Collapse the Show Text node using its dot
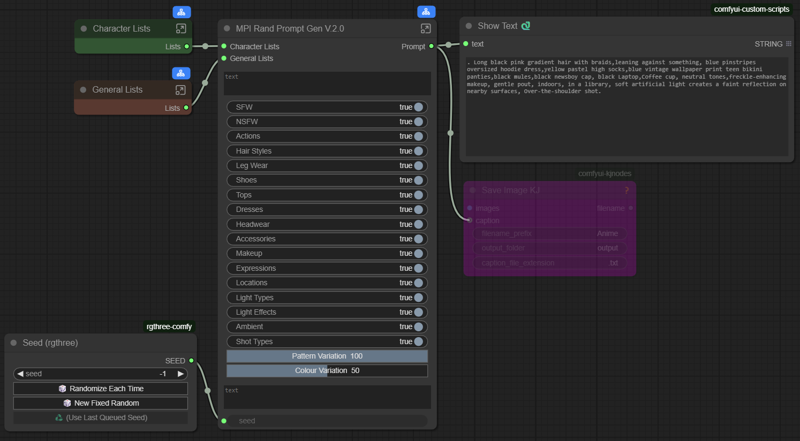800x441 pixels. 470,26
